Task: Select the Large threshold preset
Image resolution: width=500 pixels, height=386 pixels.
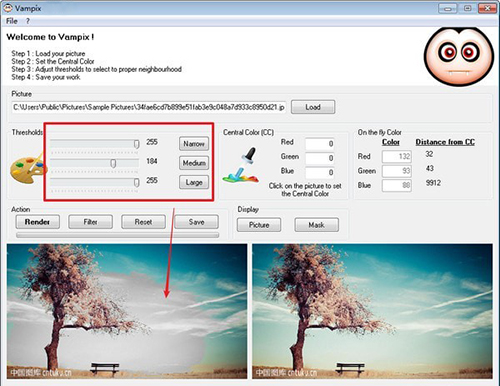Action: click(194, 182)
